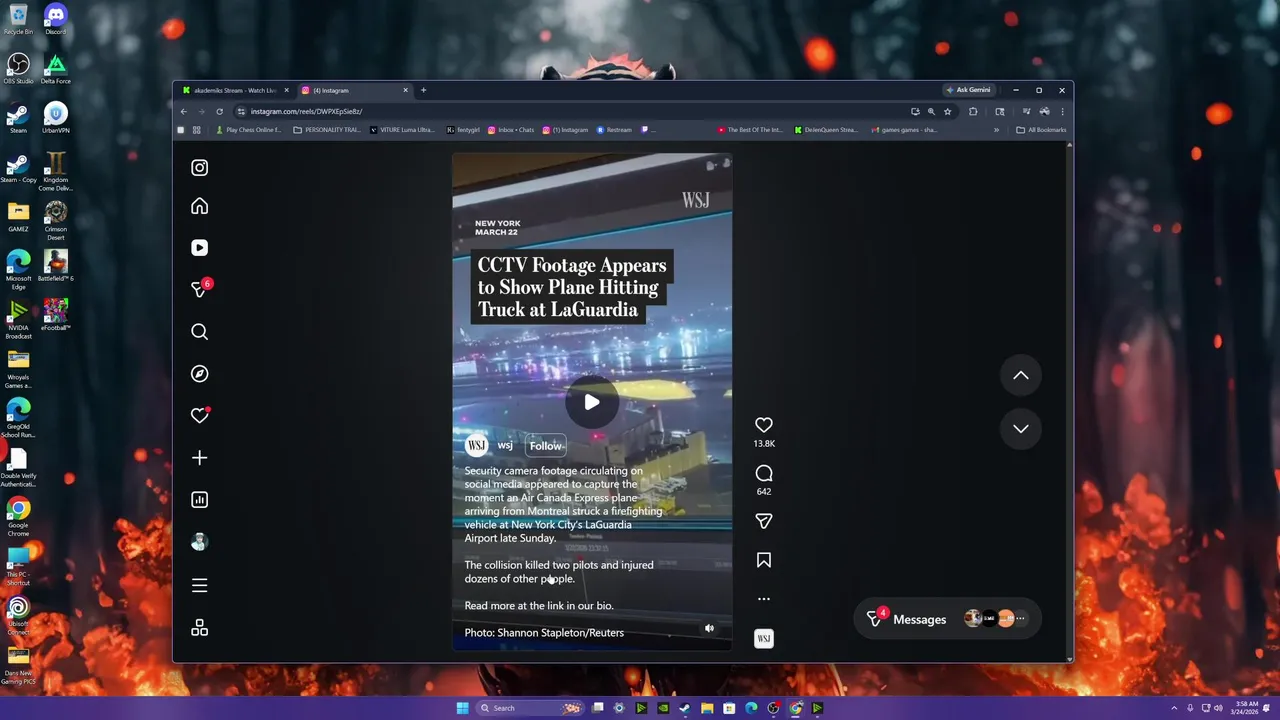Open Crimson Desert desktop shortcut
Image resolution: width=1280 pixels, height=720 pixels.
tap(56, 220)
